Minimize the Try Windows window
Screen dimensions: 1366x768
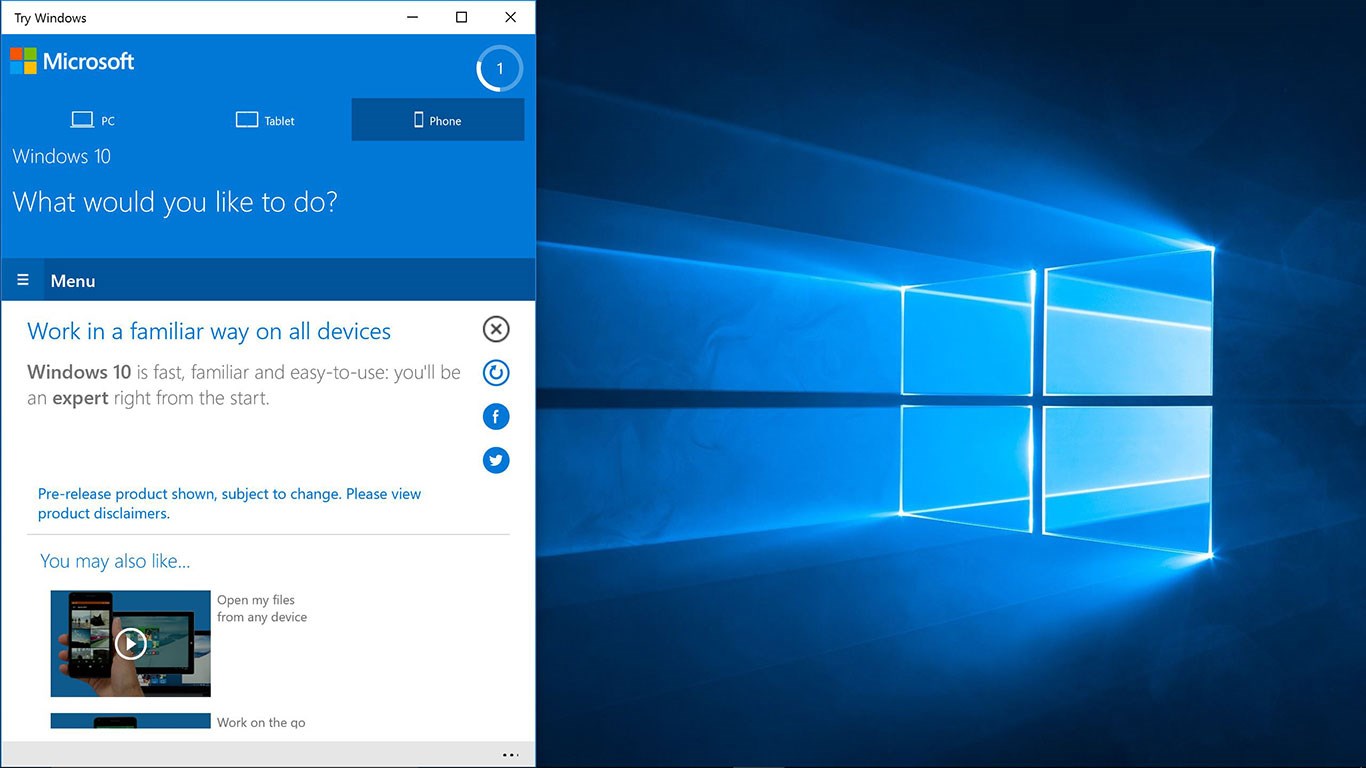coord(413,17)
